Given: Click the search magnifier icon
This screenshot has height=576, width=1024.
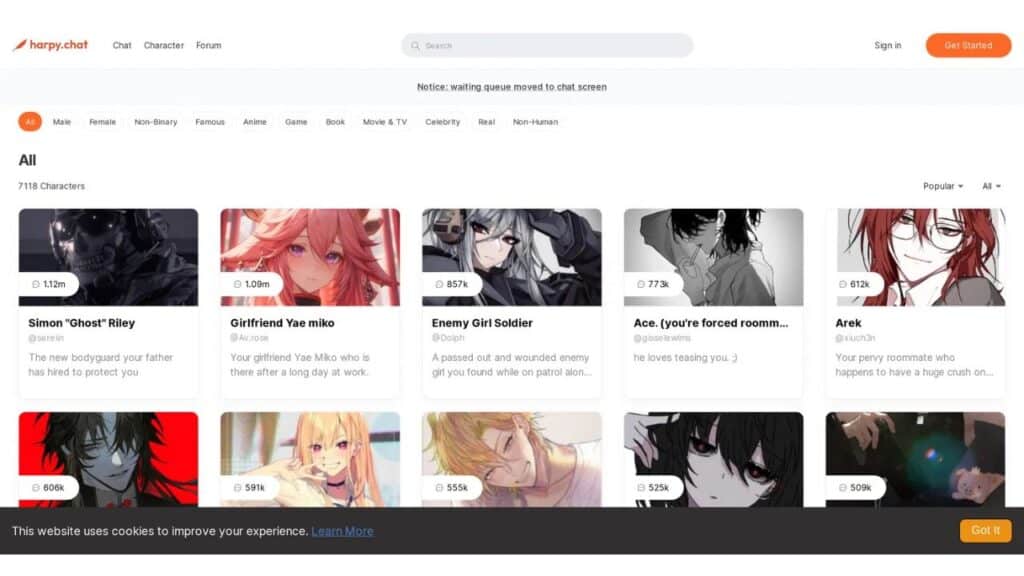Looking at the screenshot, I should click(x=415, y=46).
